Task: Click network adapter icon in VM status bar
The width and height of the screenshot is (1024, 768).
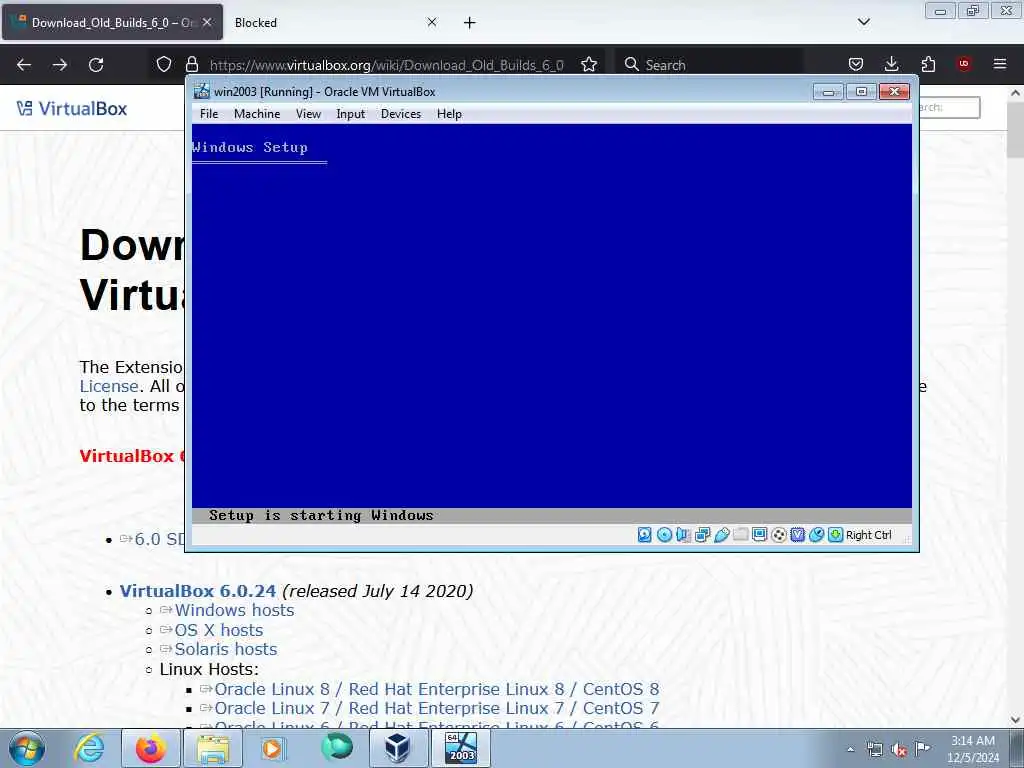Action: click(703, 535)
